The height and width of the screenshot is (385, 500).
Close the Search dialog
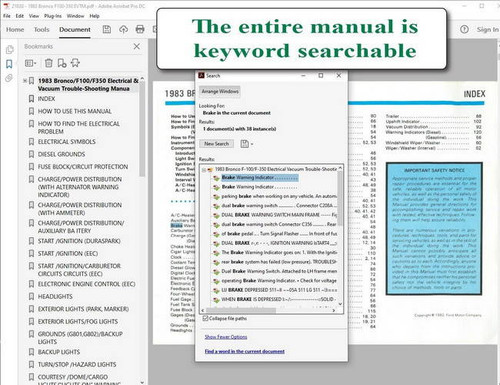tap(339, 76)
